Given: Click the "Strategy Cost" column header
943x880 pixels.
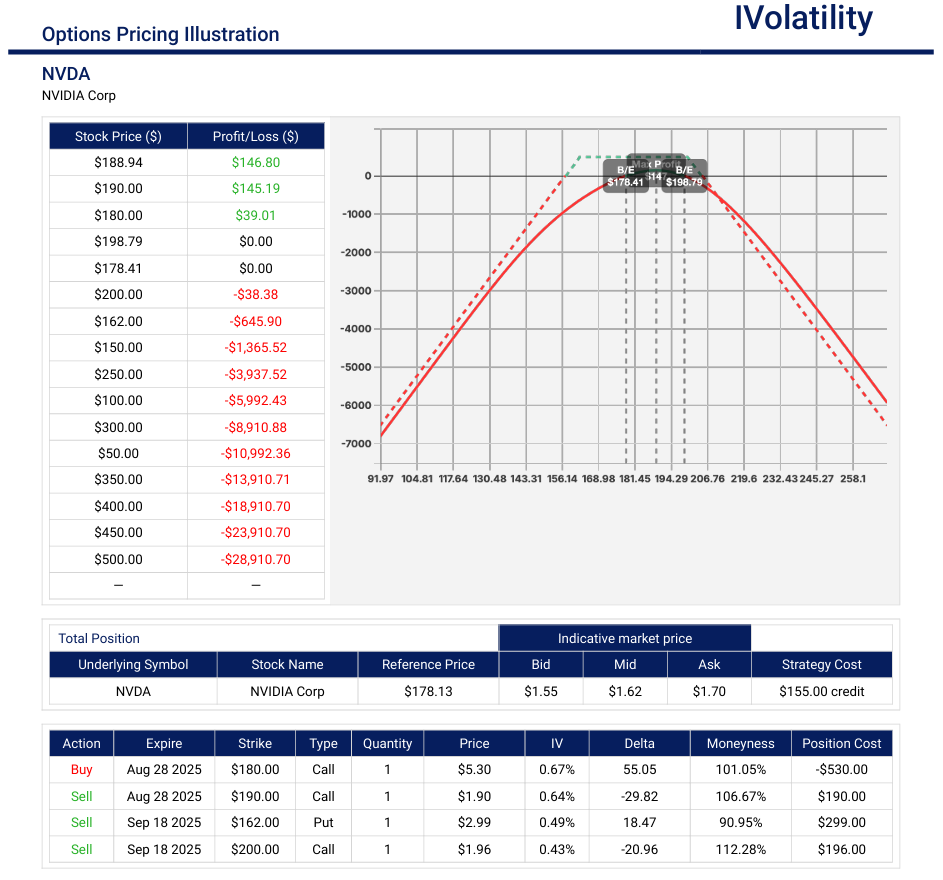Looking at the screenshot, I should 822,665.
